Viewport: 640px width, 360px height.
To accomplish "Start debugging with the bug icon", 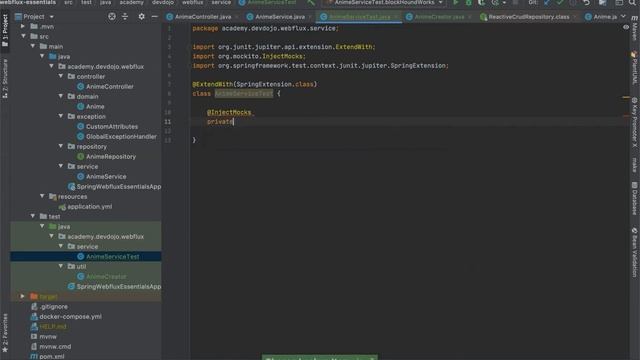I will 469,3.
